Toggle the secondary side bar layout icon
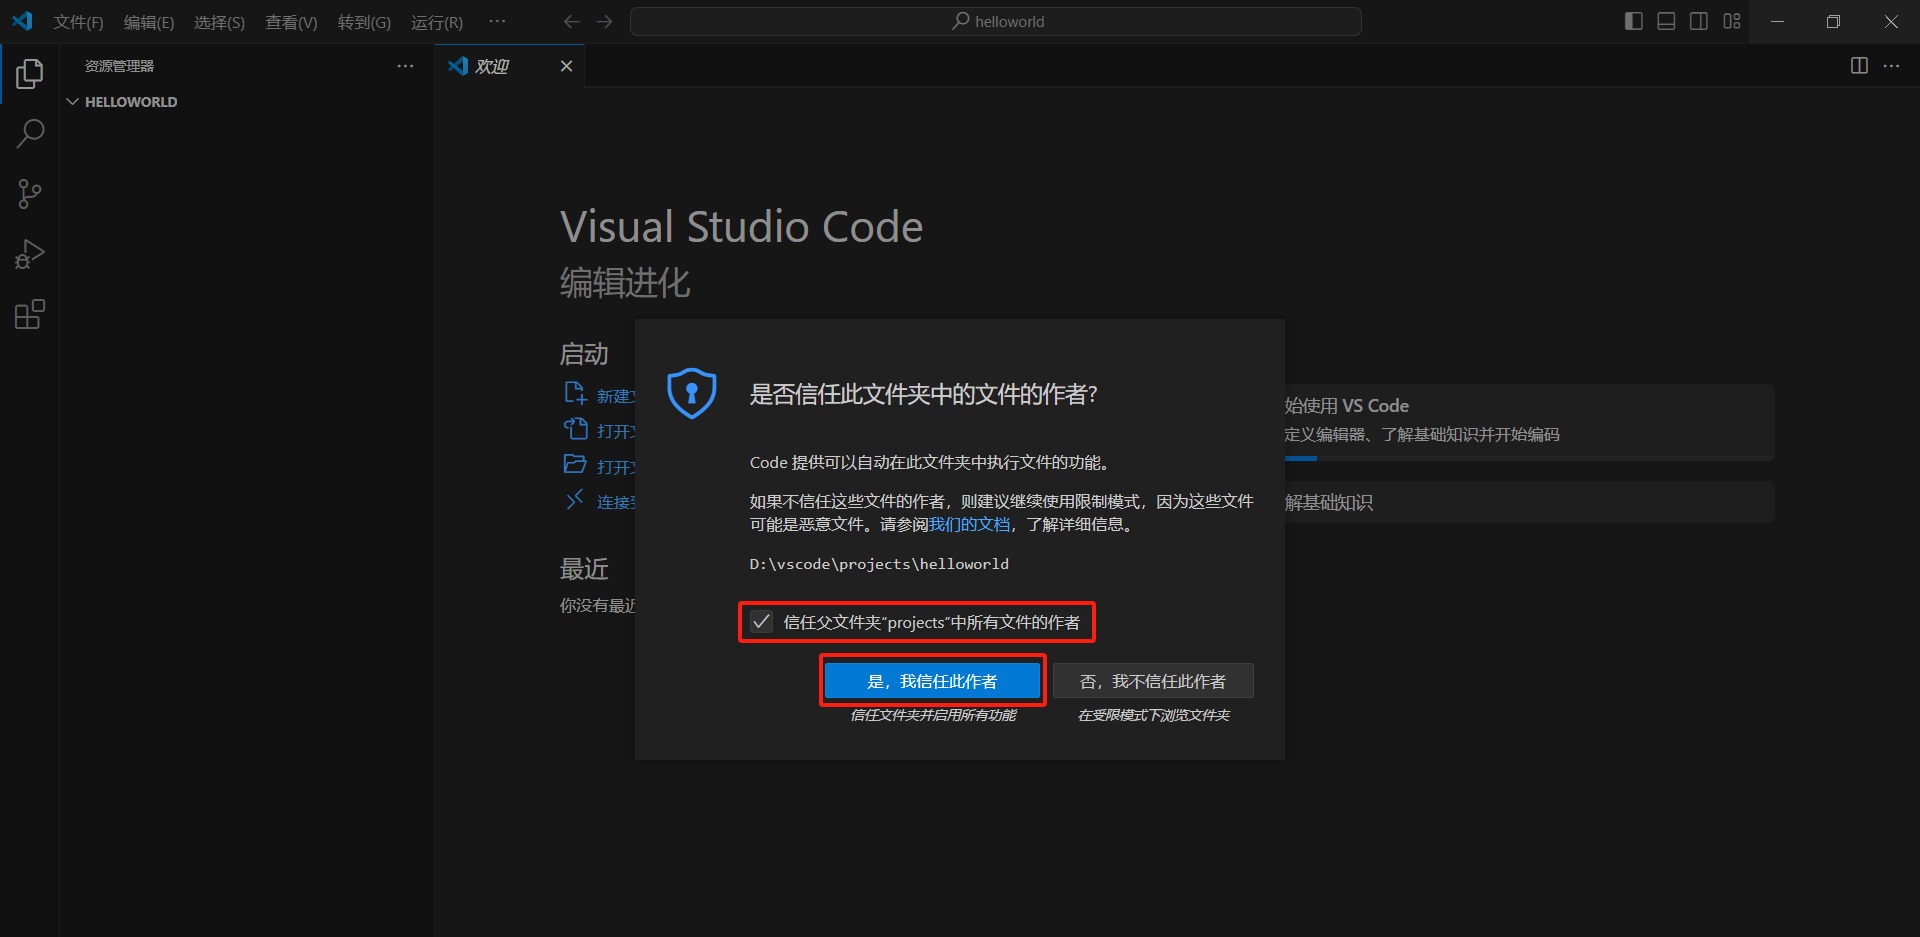The width and height of the screenshot is (1920, 937). (x=1699, y=21)
